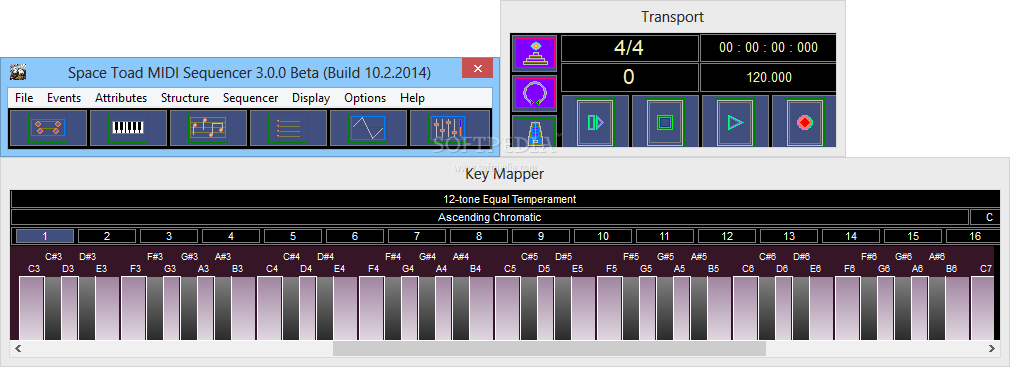The width and height of the screenshot is (1010, 367).
Task: Click the C5 piano key
Action: [508, 308]
